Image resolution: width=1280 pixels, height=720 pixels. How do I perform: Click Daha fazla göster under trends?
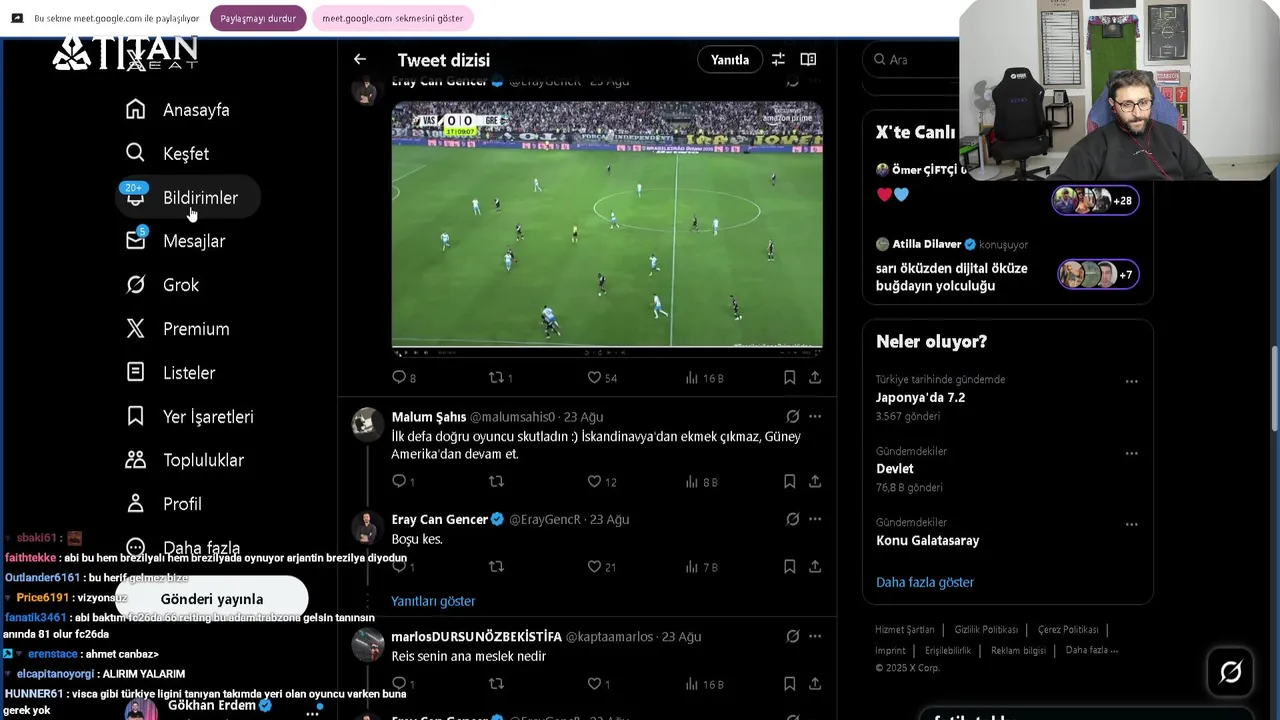(x=925, y=582)
